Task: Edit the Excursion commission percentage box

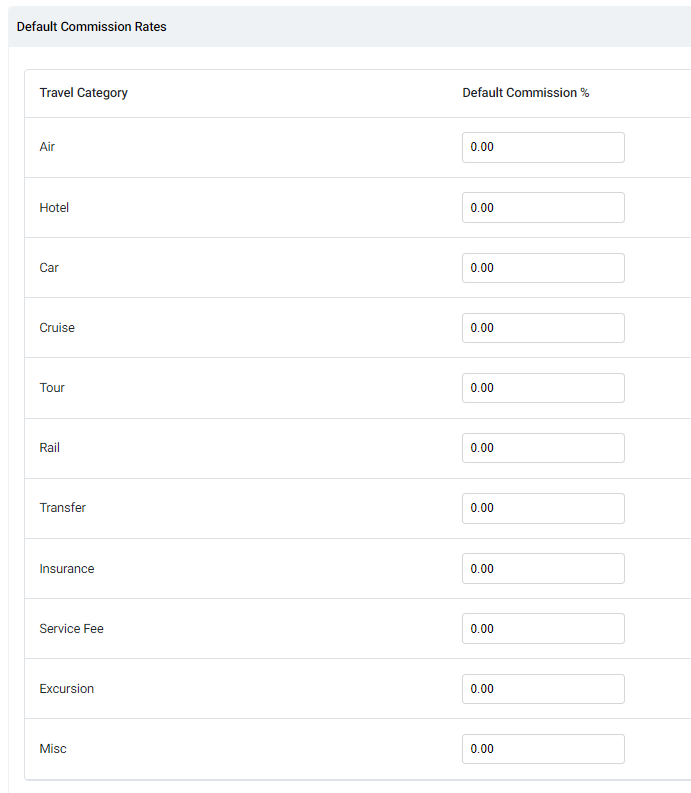Action: click(543, 689)
